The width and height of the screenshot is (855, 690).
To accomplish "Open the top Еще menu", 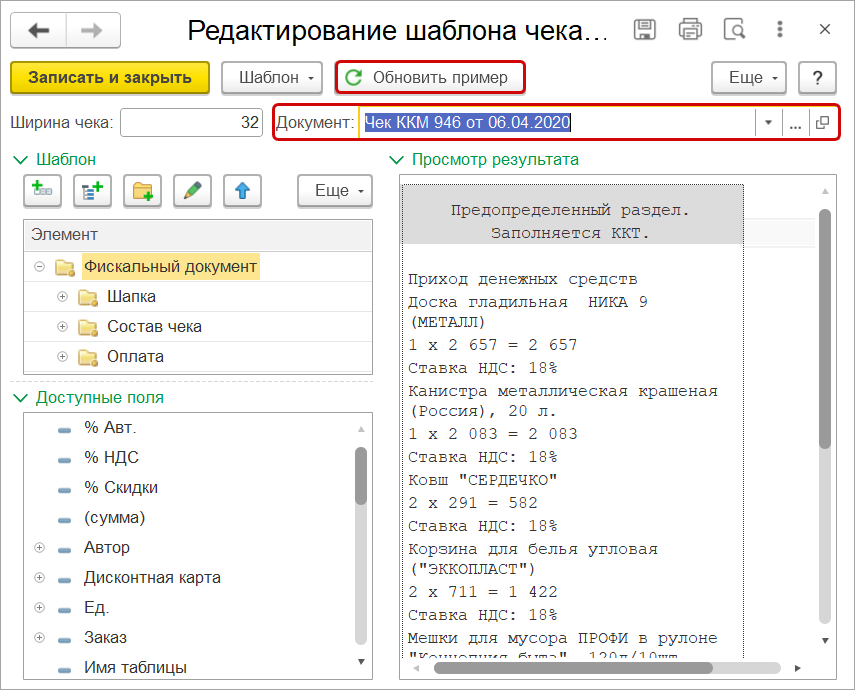I will (749, 77).
